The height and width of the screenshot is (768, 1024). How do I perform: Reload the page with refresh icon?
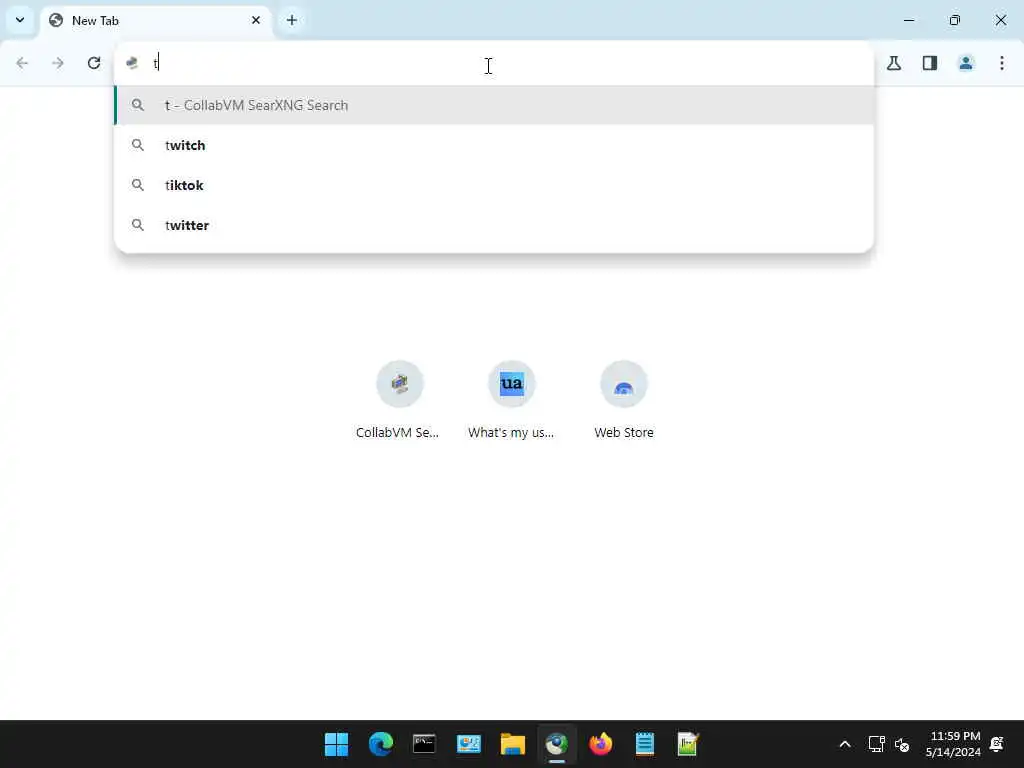(x=94, y=63)
